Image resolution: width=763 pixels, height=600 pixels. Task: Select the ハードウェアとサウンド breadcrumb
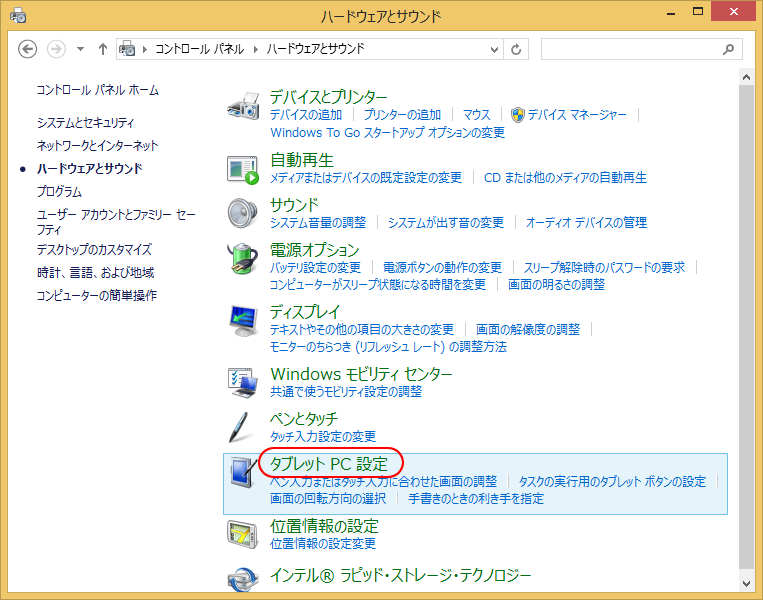click(x=315, y=49)
